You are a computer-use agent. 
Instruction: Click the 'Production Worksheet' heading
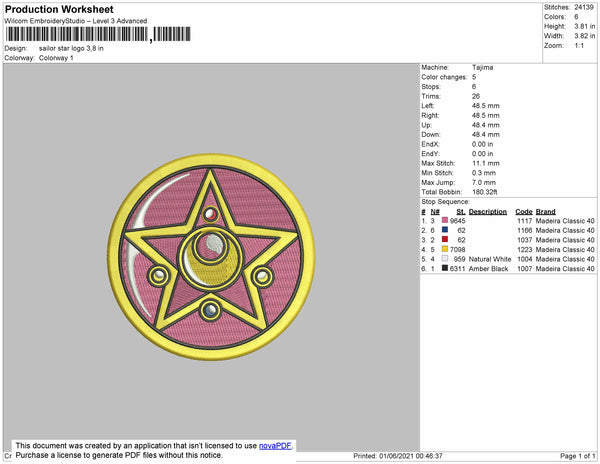pos(59,9)
